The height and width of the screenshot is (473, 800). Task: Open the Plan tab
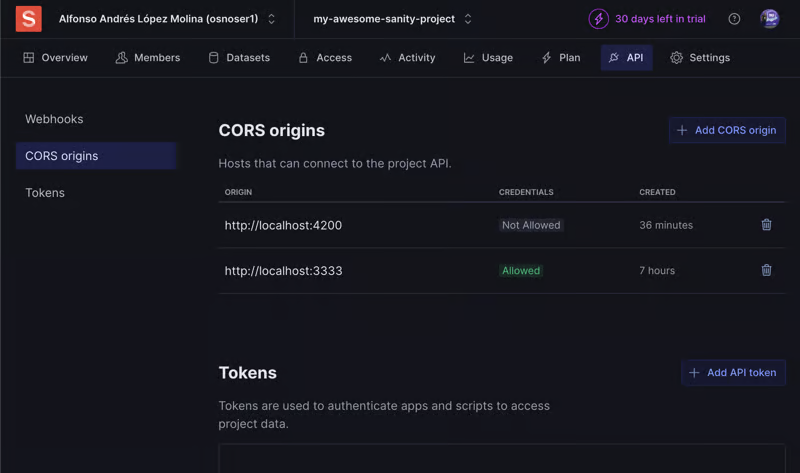tap(561, 58)
